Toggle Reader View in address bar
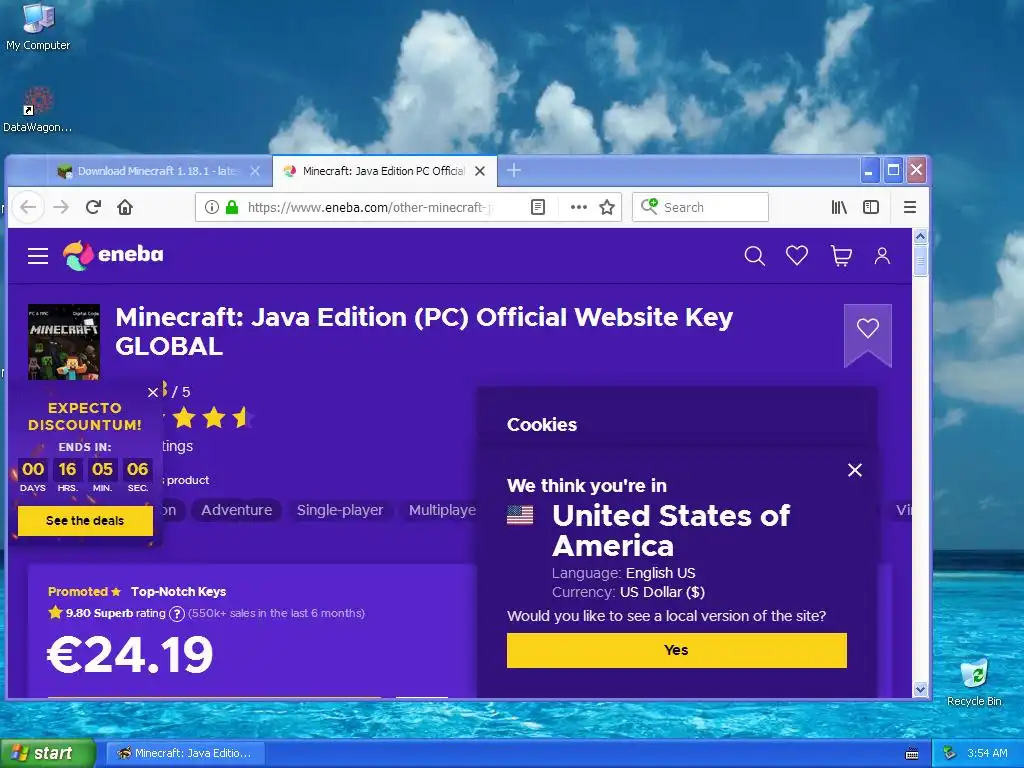 [537, 207]
